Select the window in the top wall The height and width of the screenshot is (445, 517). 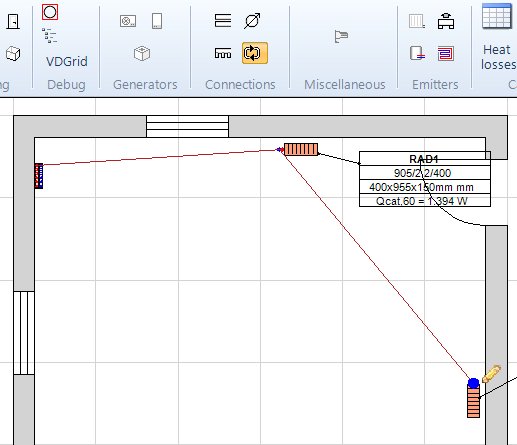click(x=187, y=126)
